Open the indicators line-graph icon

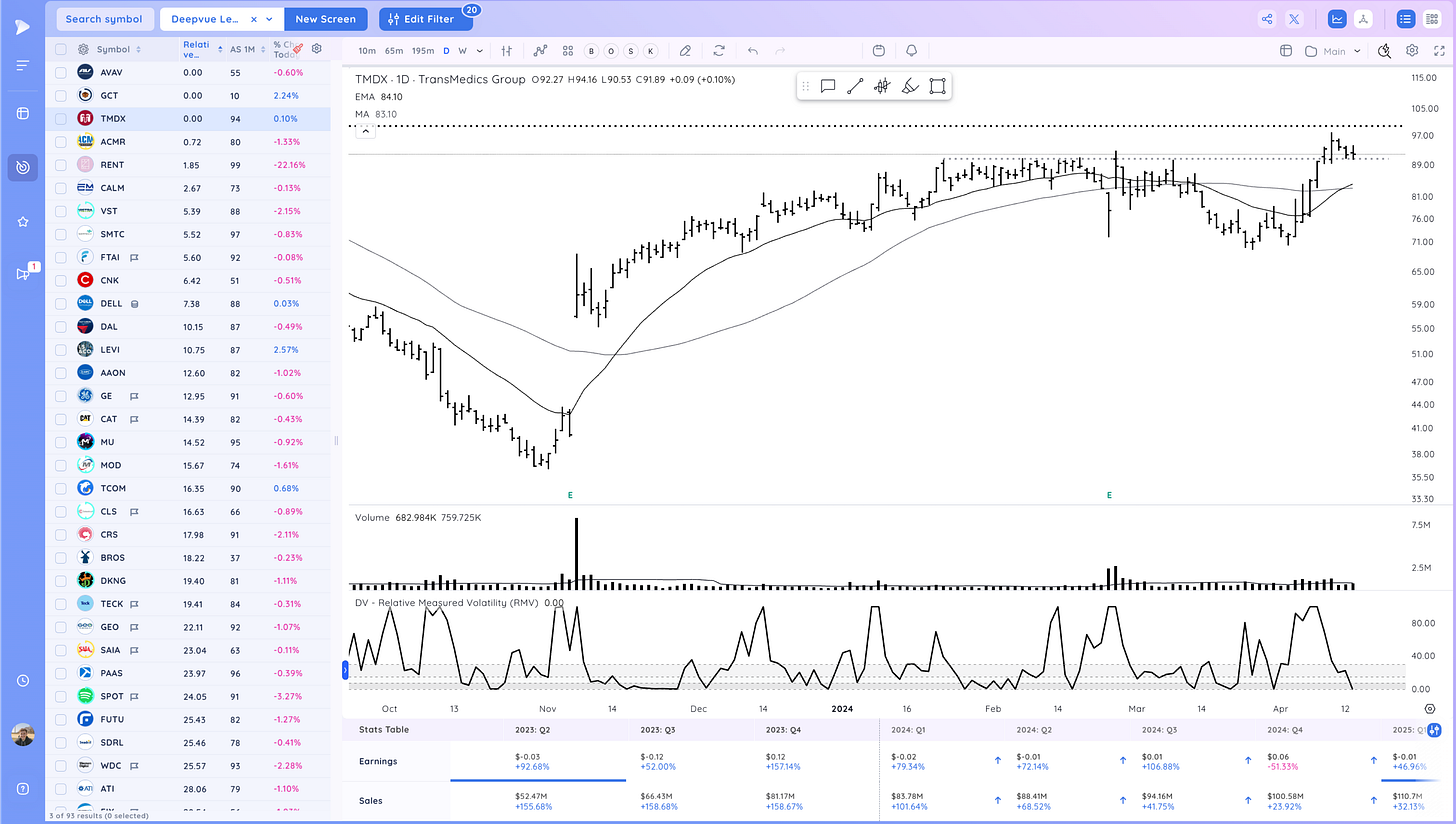pos(541,51)
